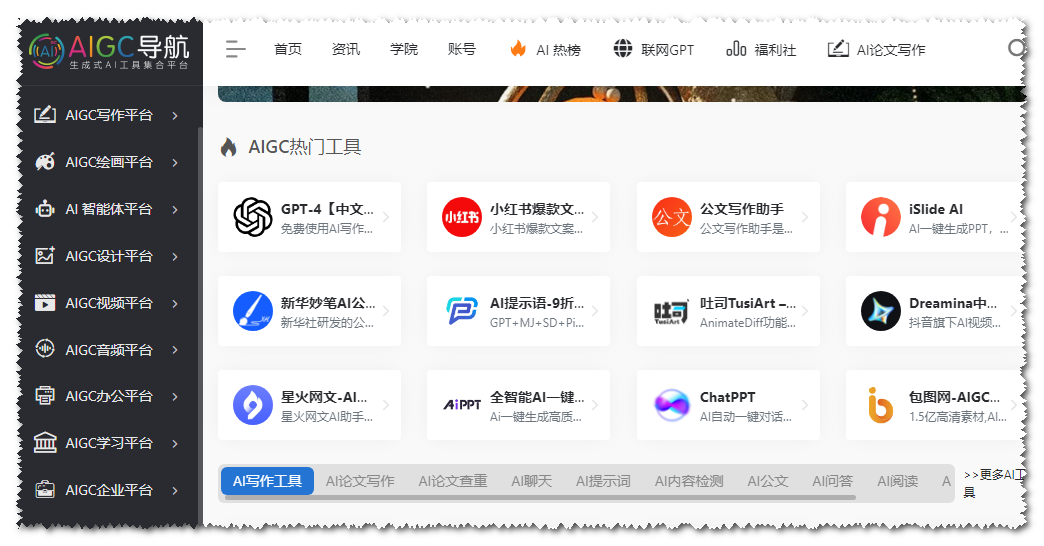Expand the AIGC企业平台 chevron
Viewport: 1044px width, 546px height.
(175, 491)
